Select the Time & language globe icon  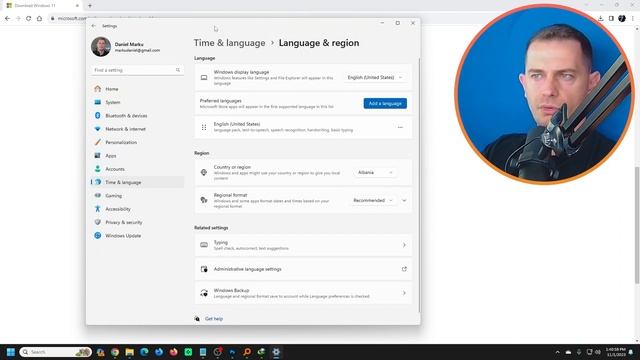click(98, 182)
